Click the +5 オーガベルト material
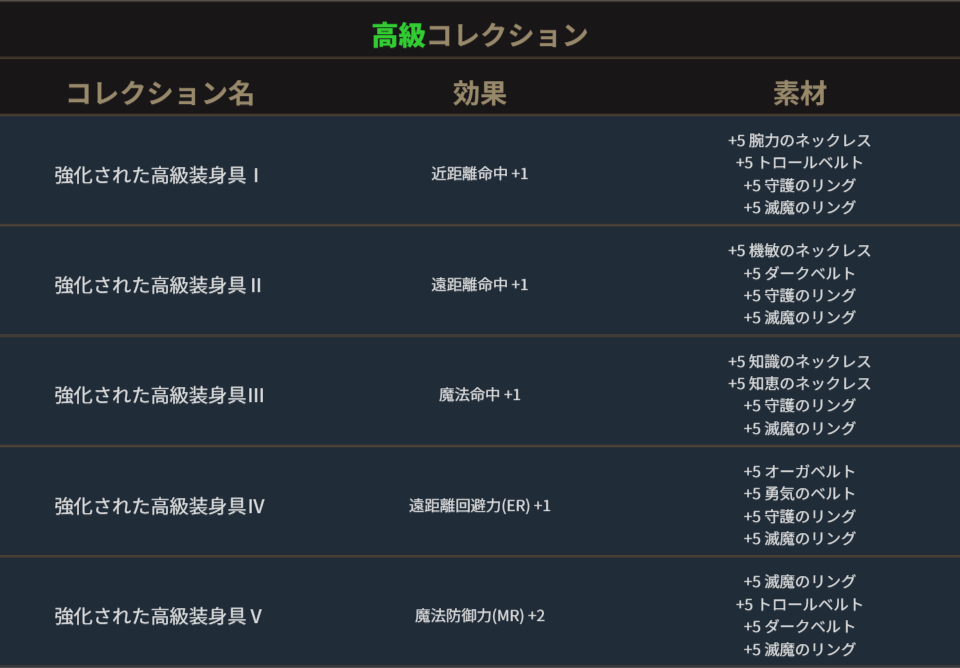Viewport: 960px width, 668px height. [799, 472]
